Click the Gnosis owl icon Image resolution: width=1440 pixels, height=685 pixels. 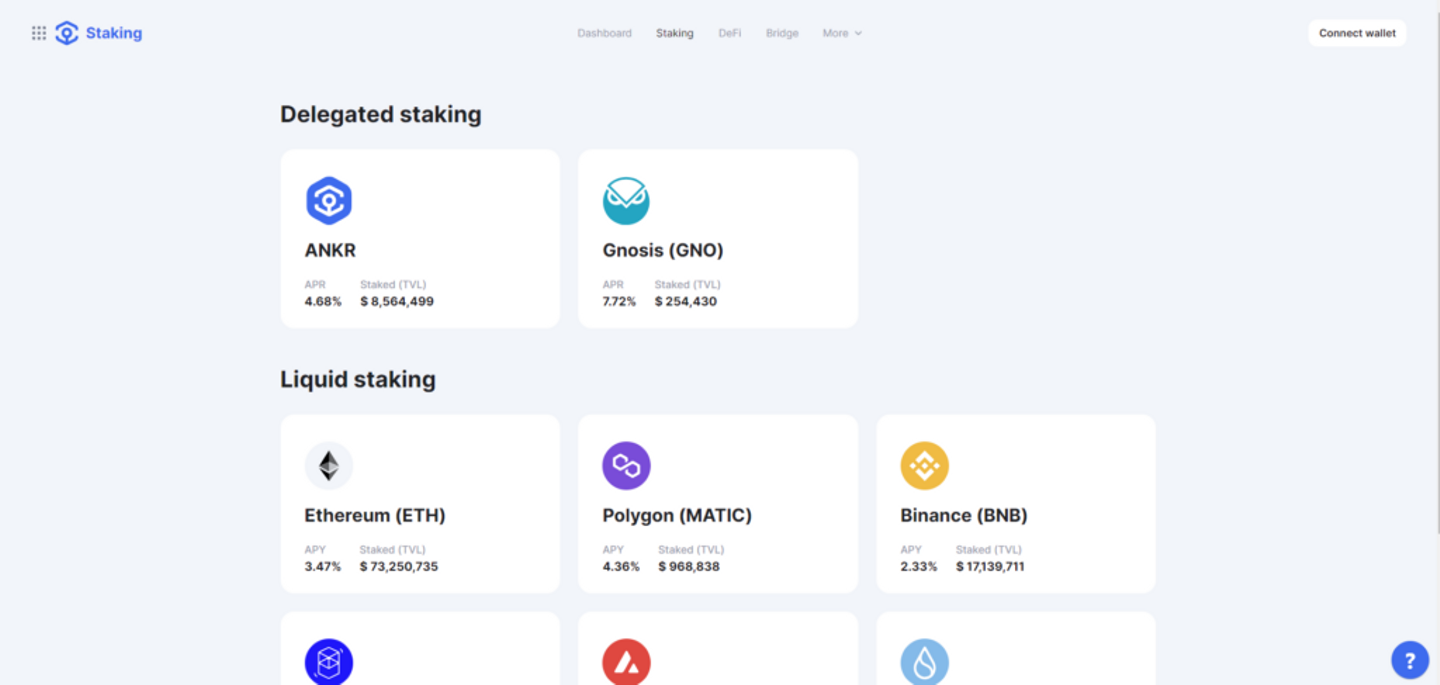click(626, 201)
